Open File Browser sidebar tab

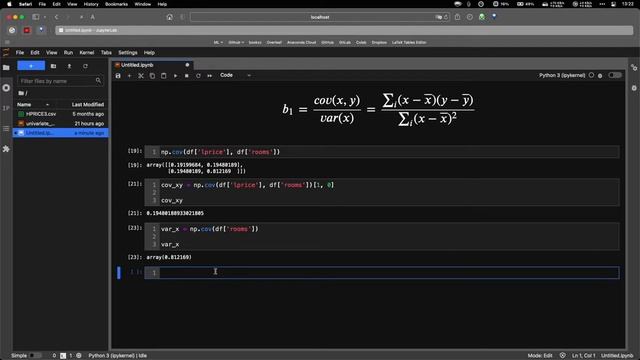coord(6,67)
